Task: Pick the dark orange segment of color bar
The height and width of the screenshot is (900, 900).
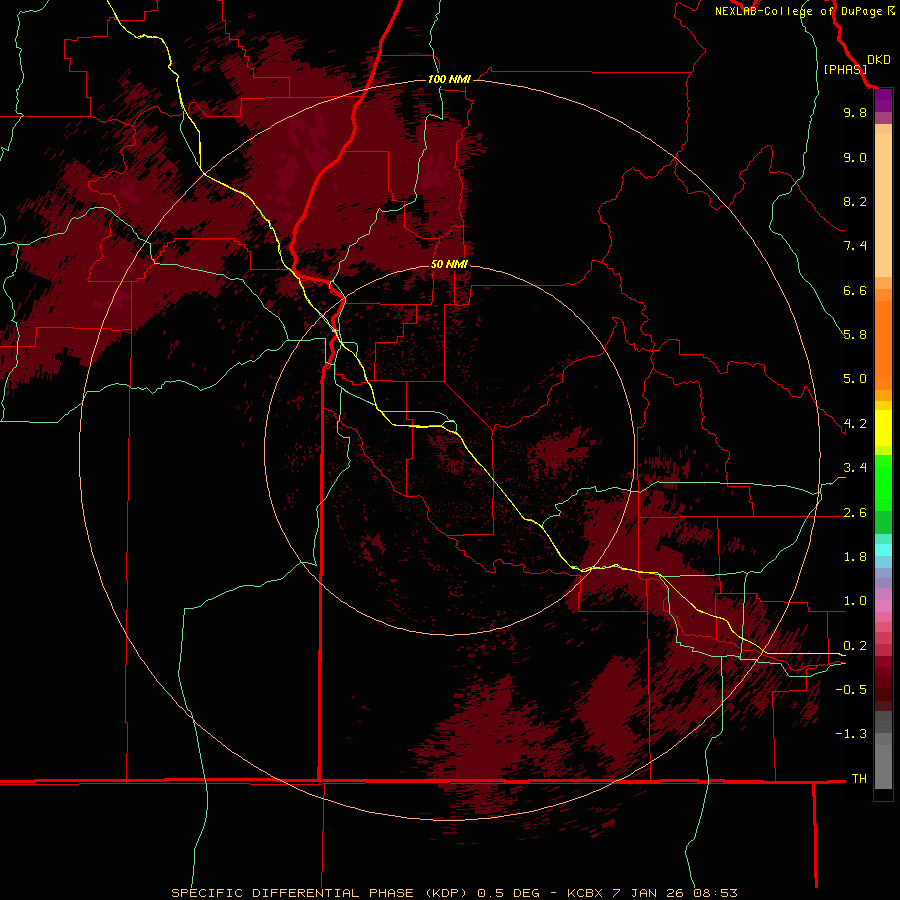Action: coord(883,346)
